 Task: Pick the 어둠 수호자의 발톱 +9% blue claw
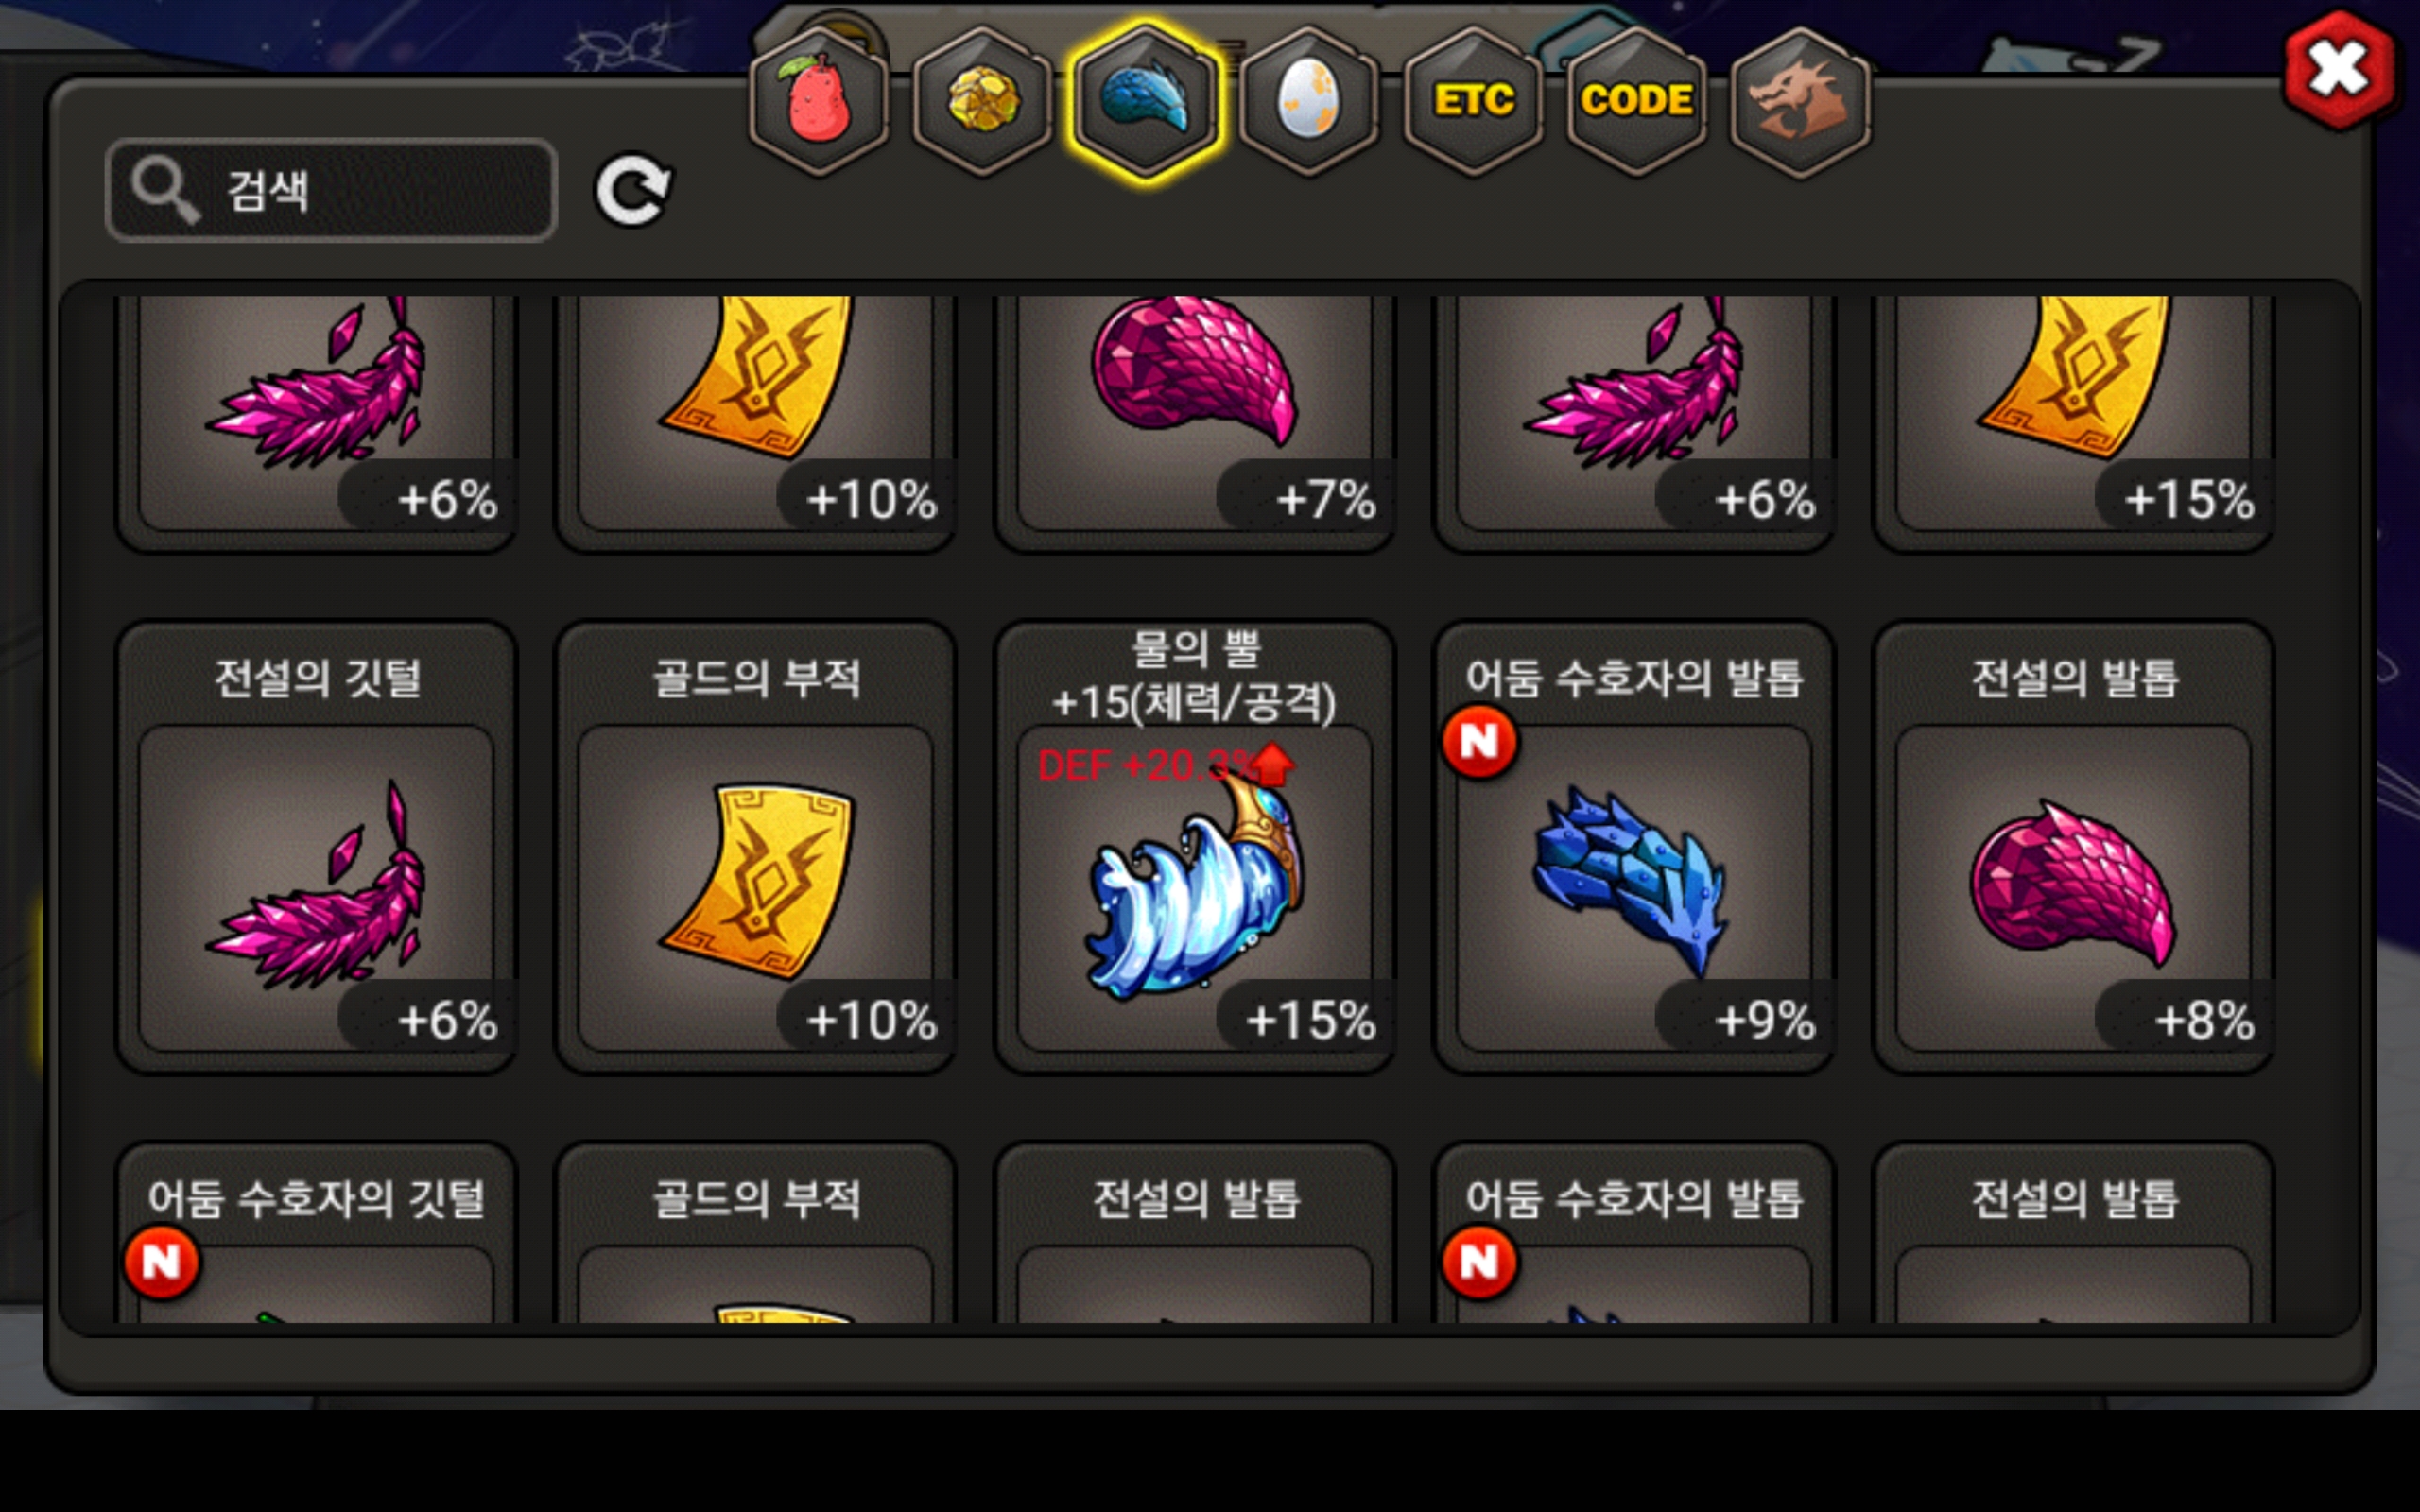(1634, 847)
